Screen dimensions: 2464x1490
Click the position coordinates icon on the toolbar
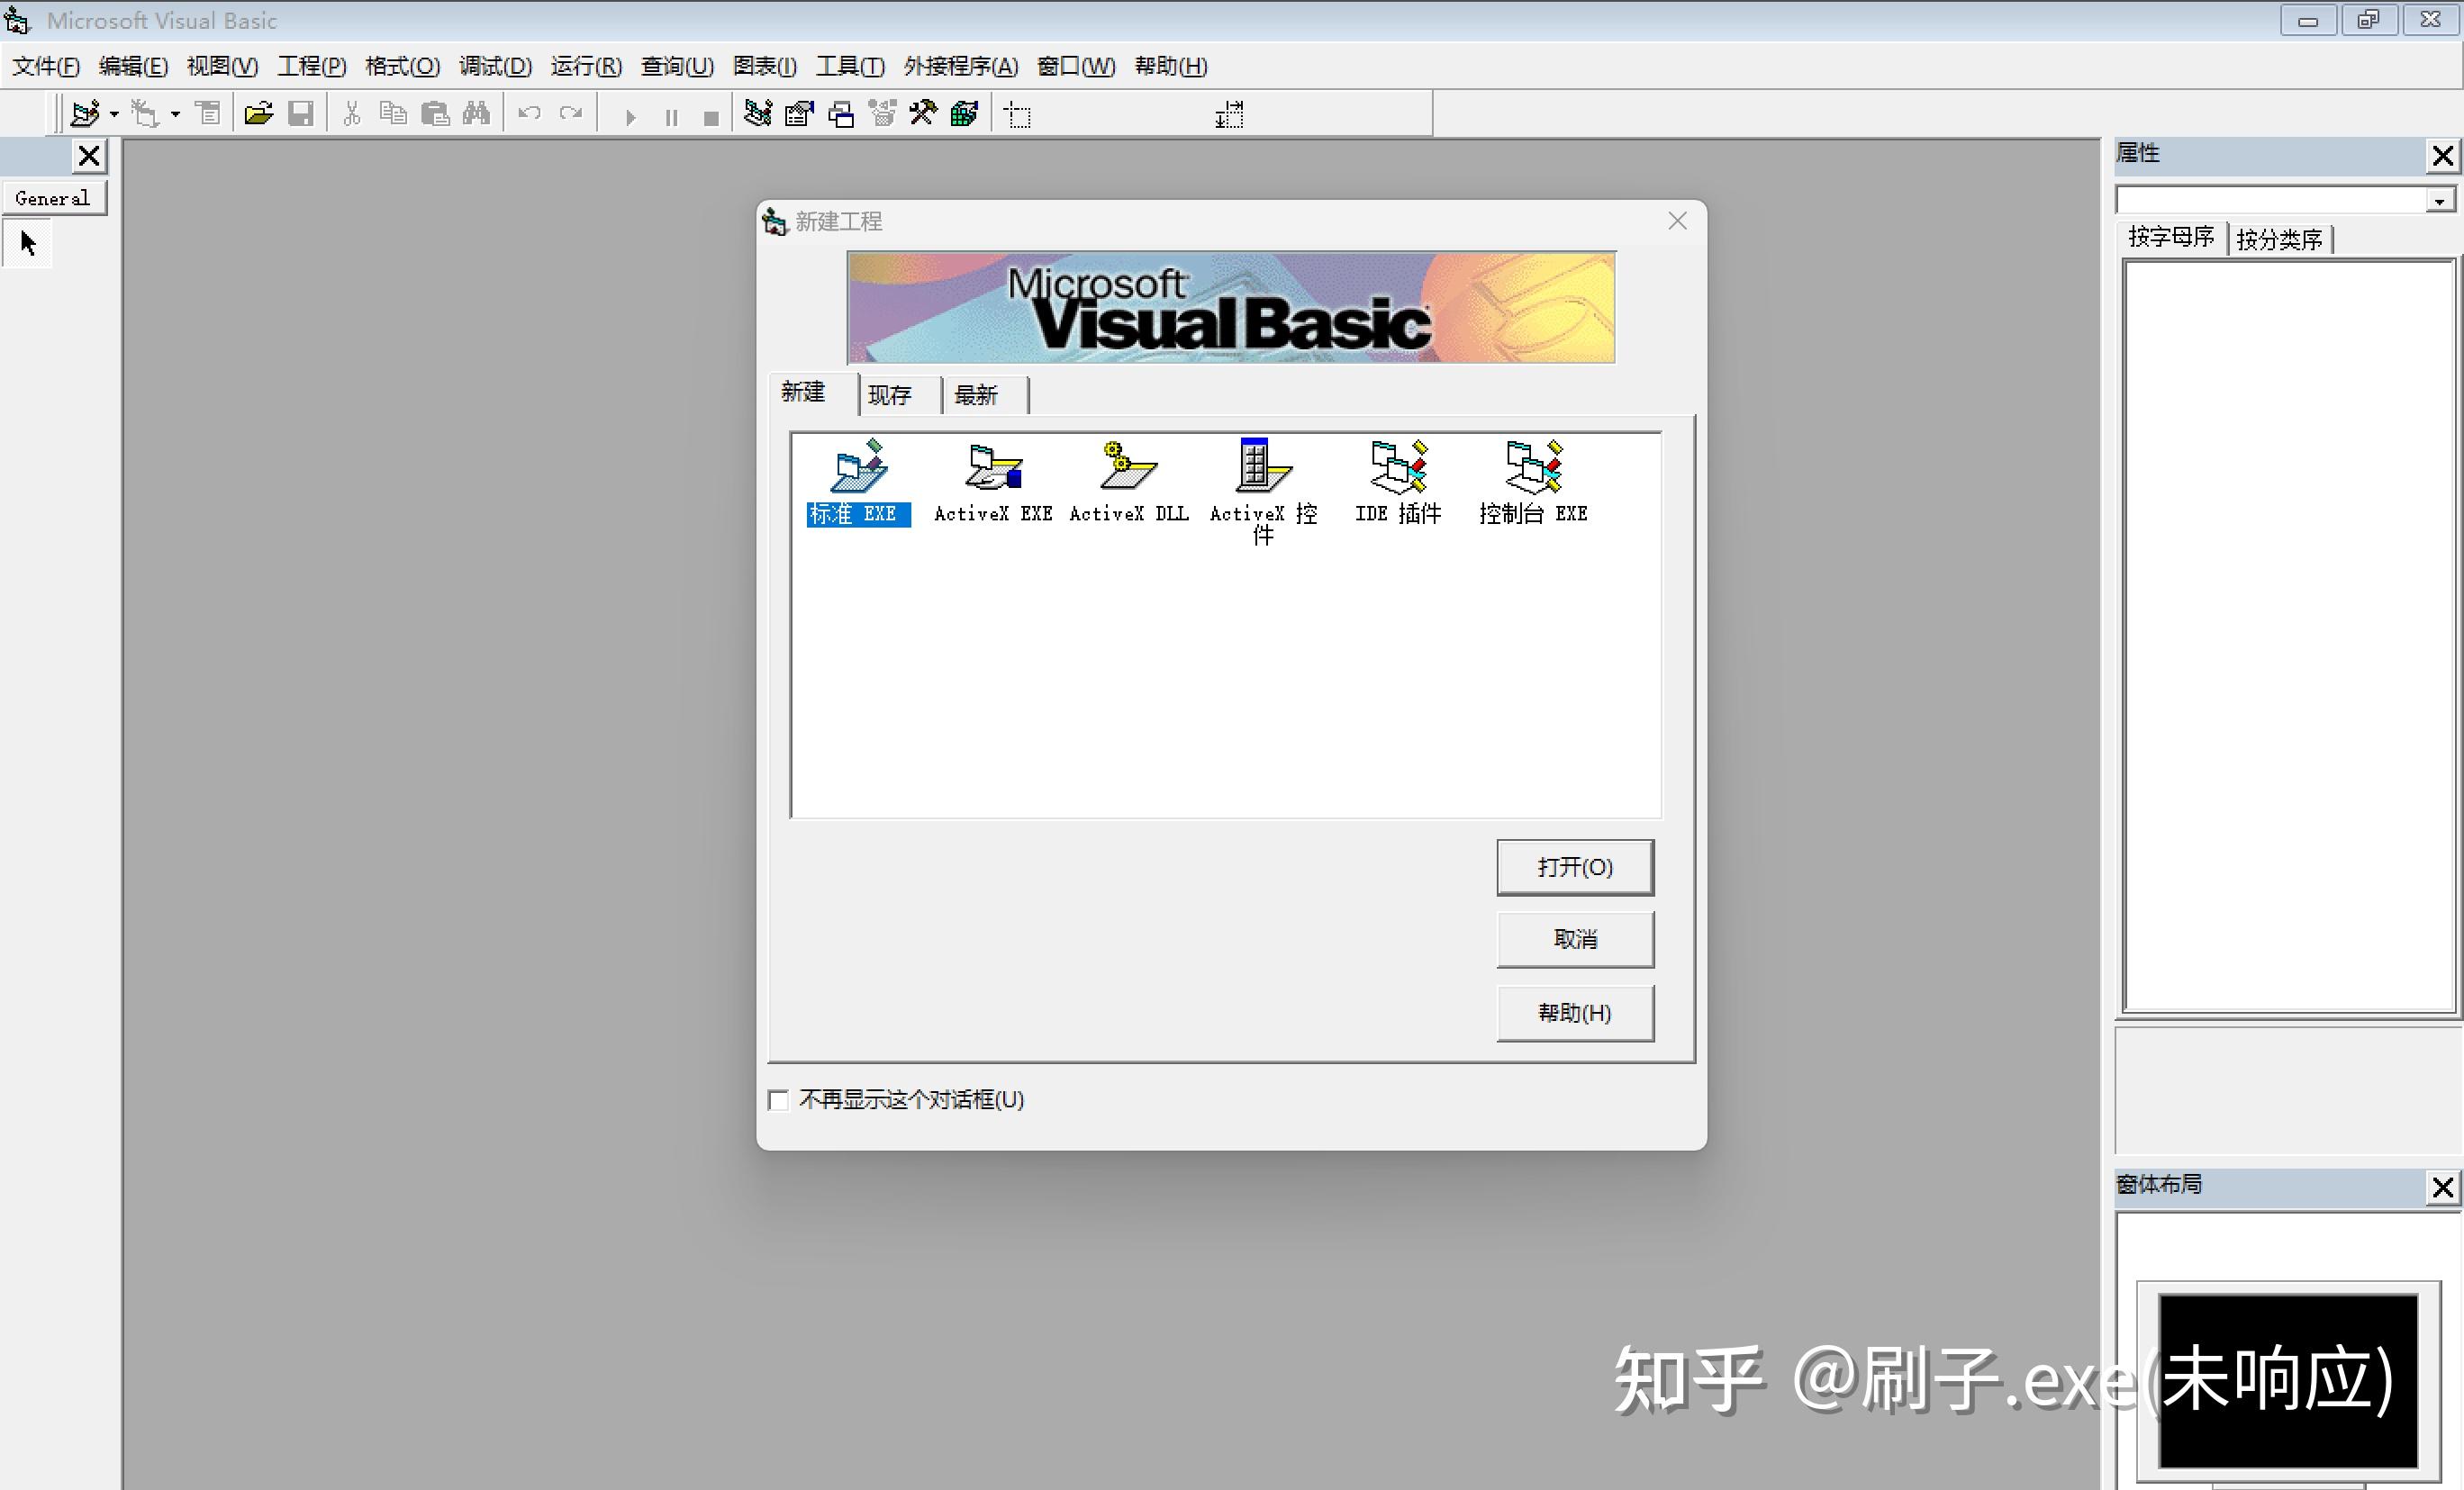coord(1018,115)
